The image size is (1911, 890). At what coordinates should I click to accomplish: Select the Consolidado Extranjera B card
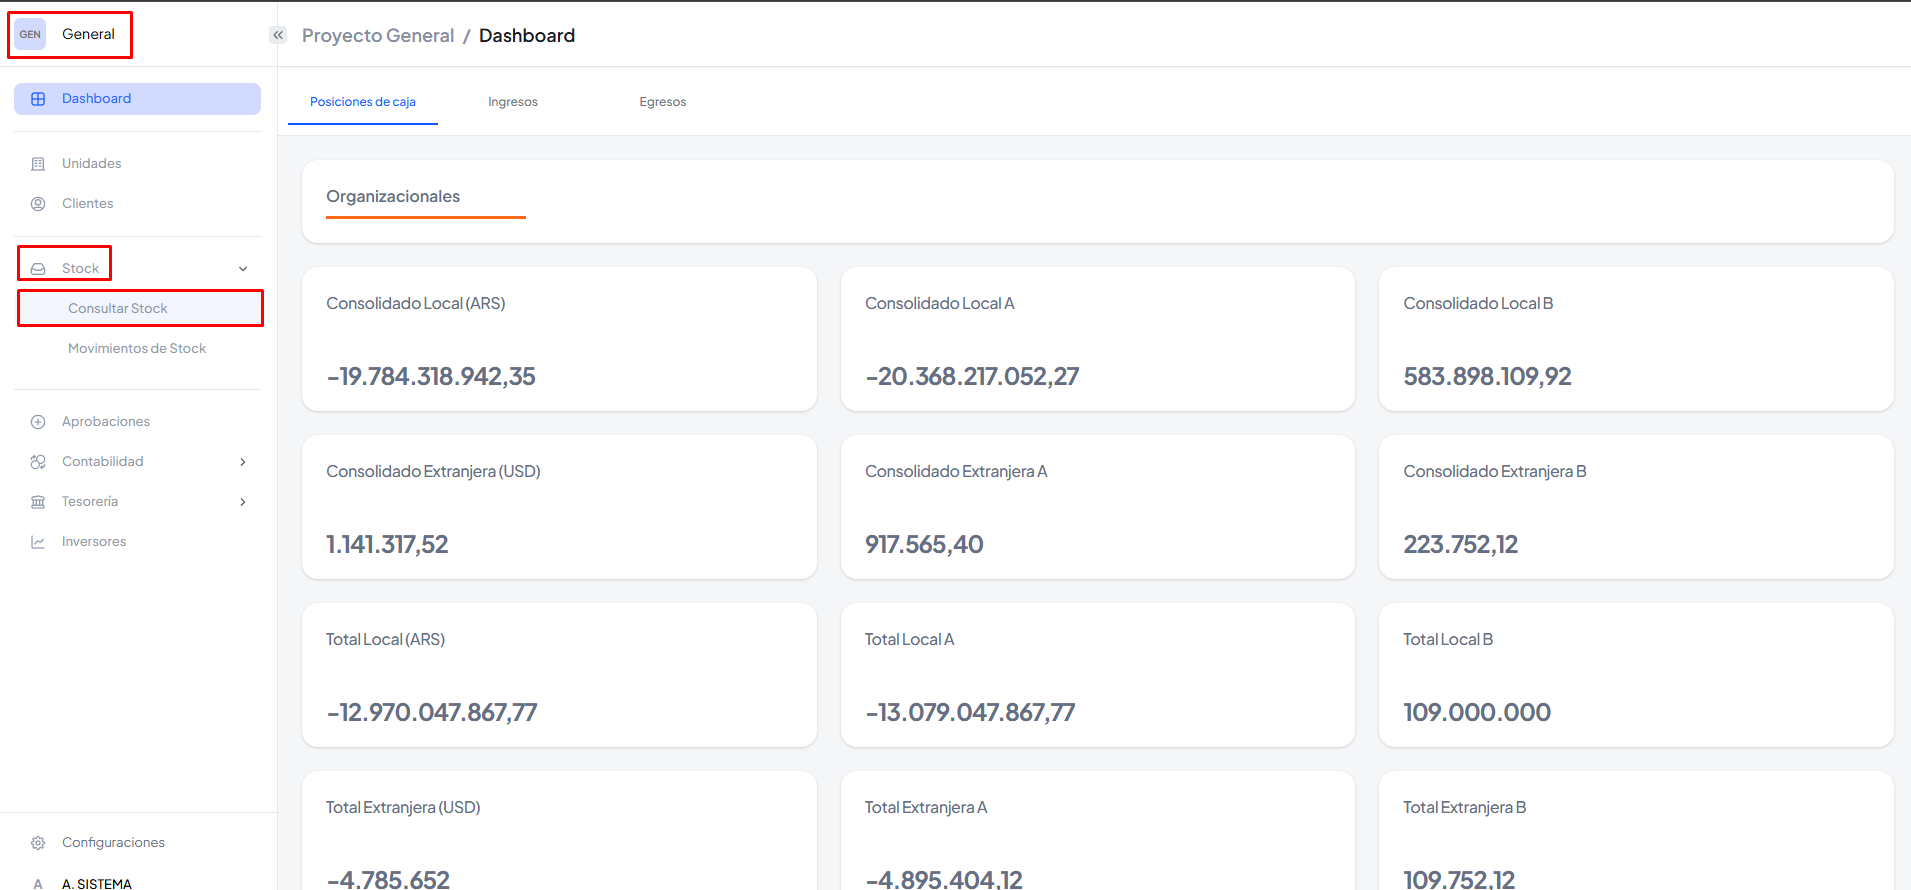pos(1636,507)
